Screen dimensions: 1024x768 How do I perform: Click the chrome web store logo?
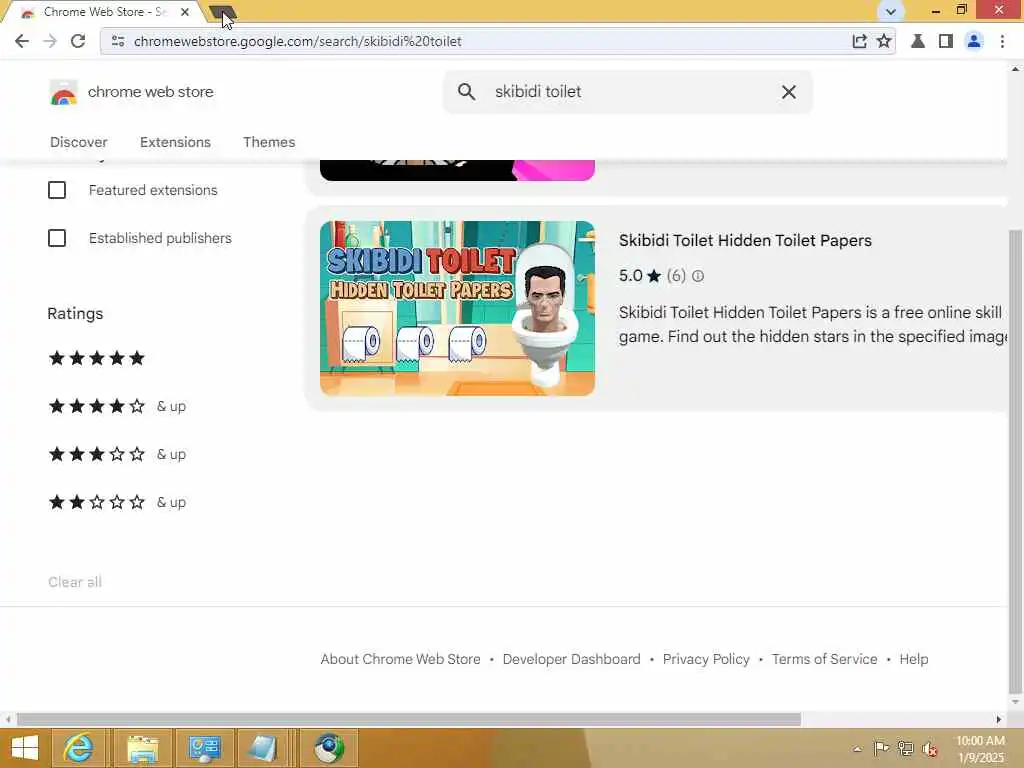(131, 92)
